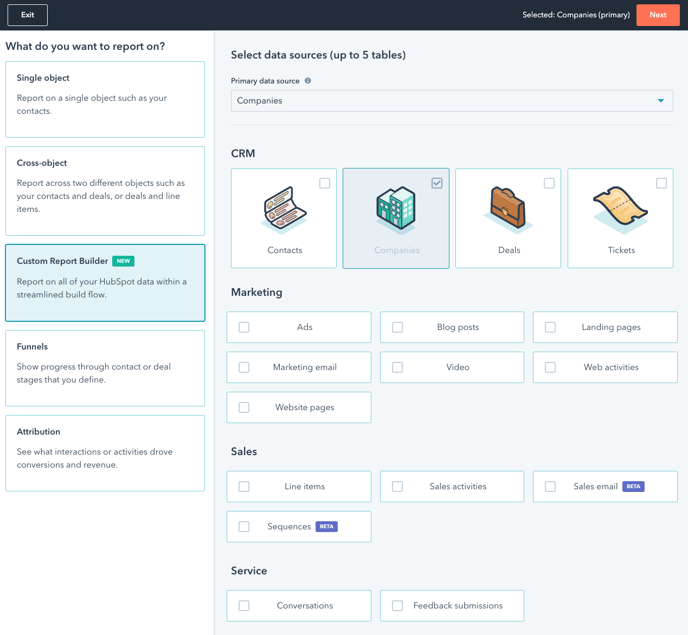Screen dimensions: 688x635
Task: Click the Deals briefcase icon
Action: pyautogui.click(x=508, y=209)
